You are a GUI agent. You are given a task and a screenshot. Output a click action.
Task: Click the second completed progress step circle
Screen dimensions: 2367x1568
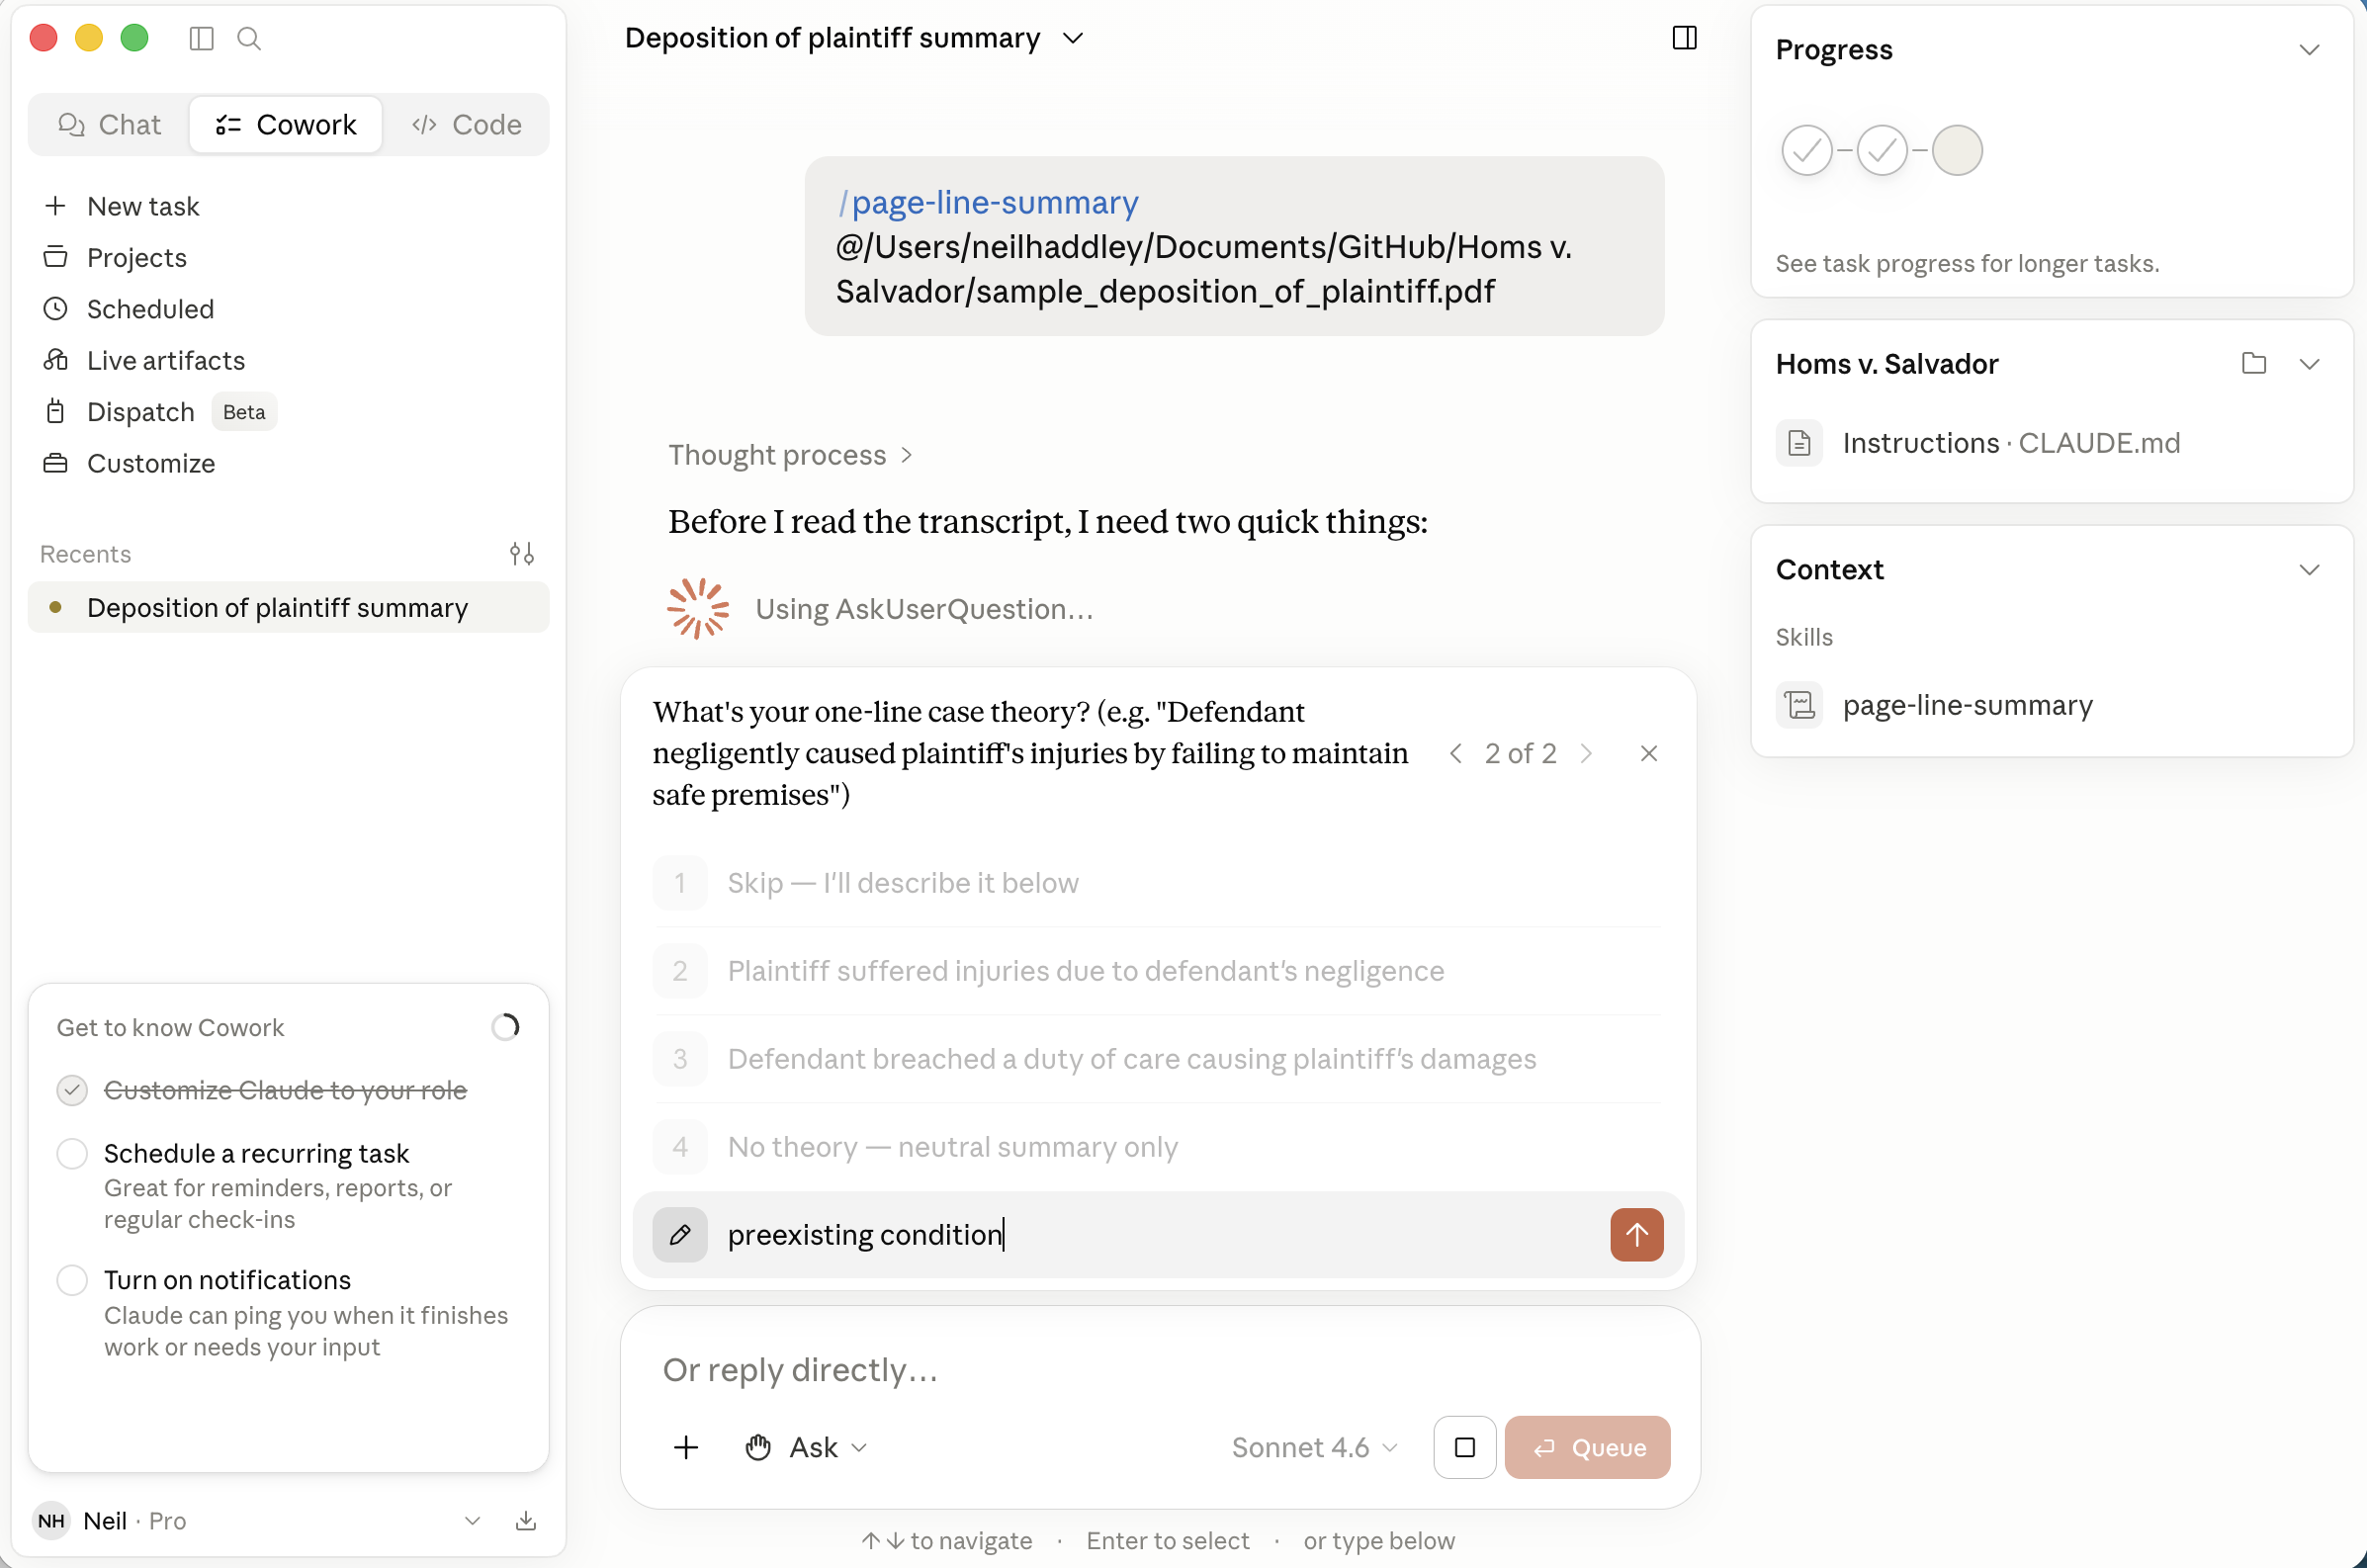pyautogui.click(x=1882, y=150)
